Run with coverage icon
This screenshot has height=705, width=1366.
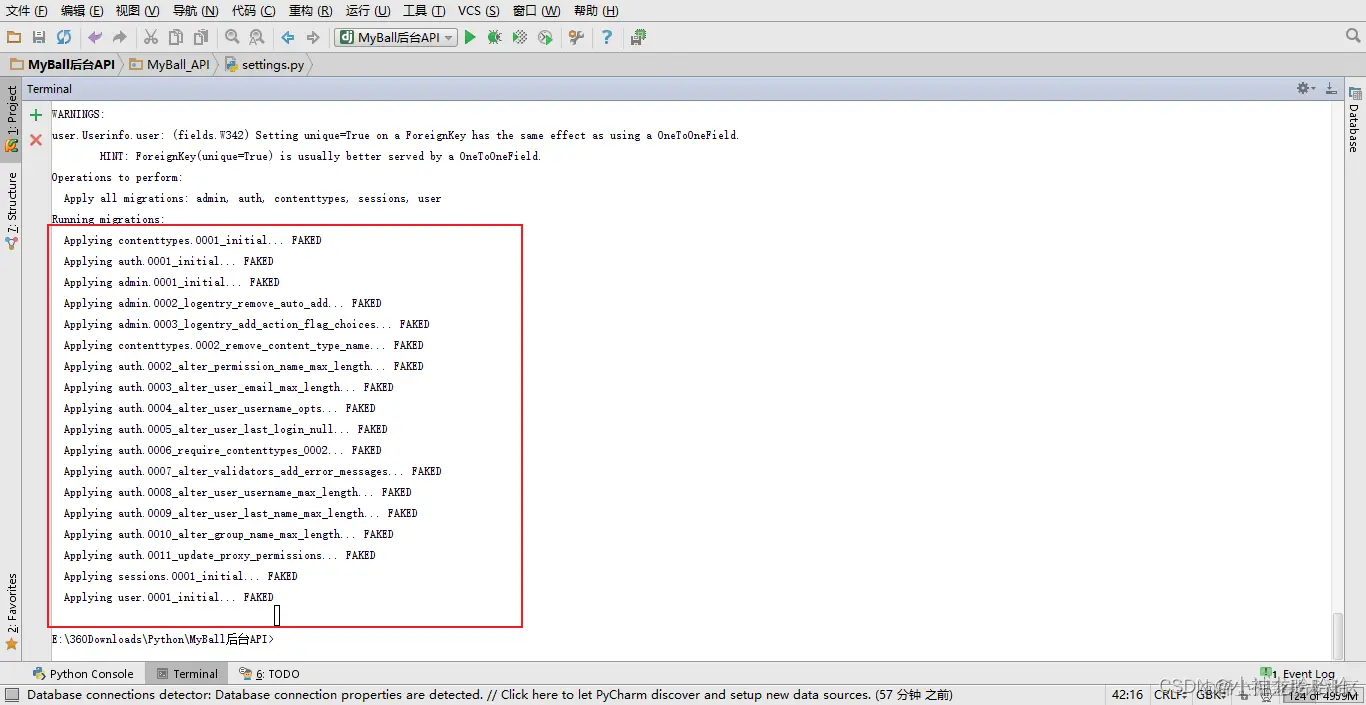[520, 37]
